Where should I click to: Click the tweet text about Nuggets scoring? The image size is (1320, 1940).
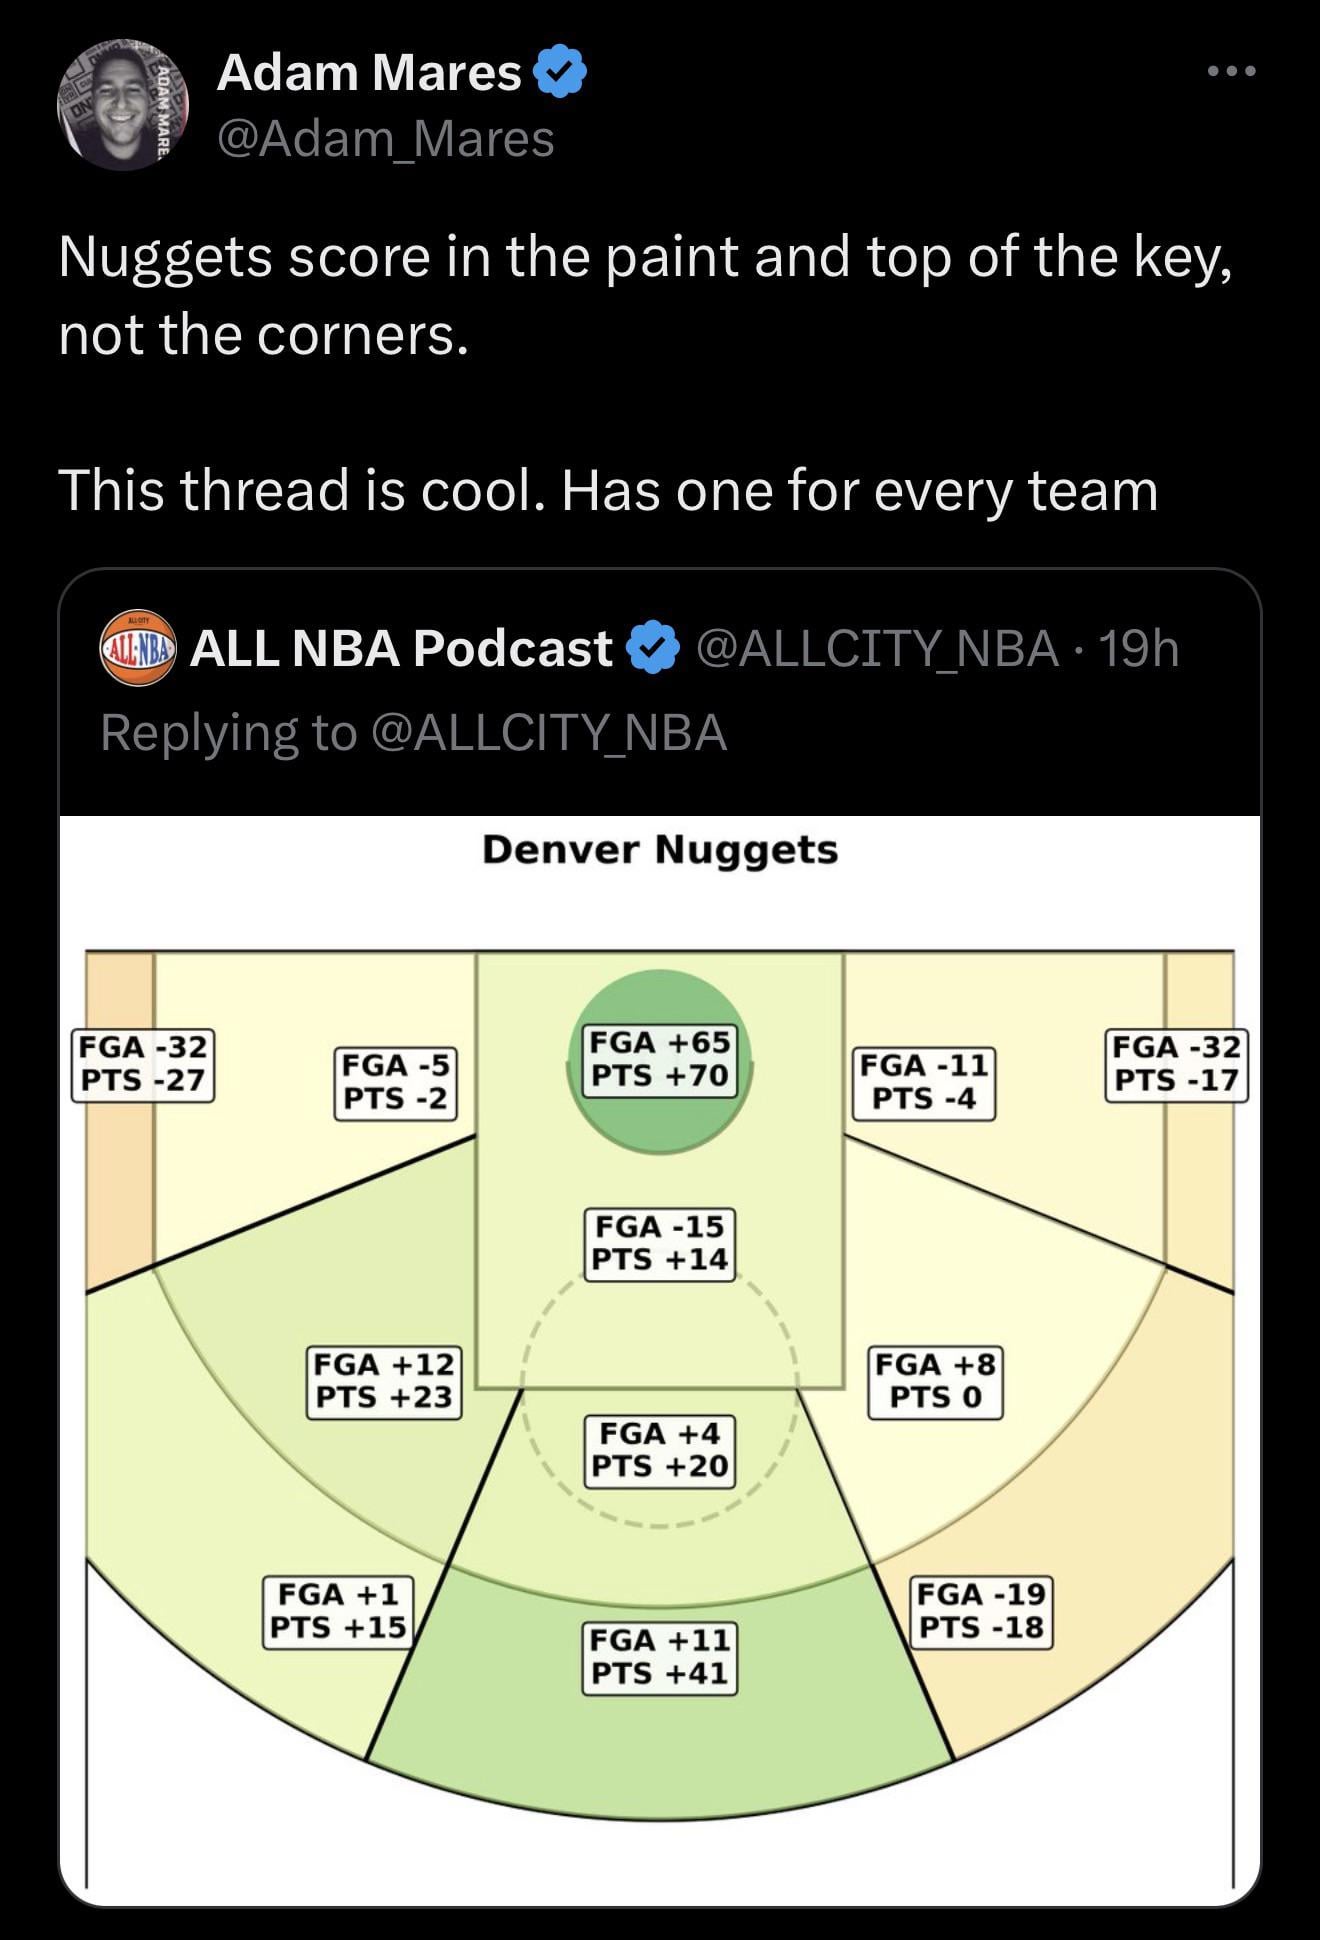[645, 295]
